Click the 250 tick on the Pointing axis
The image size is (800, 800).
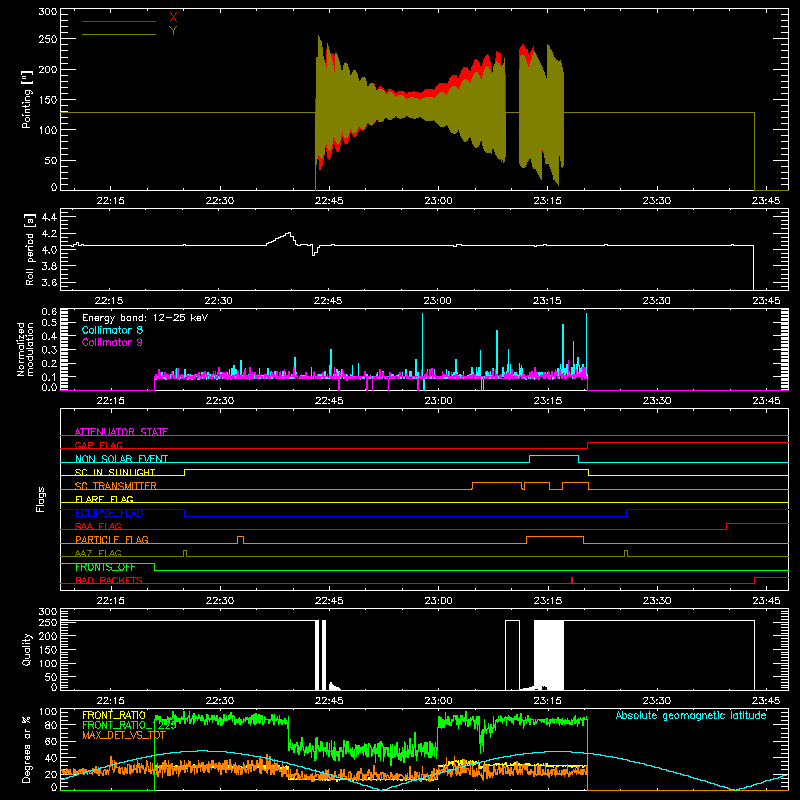pyautogui.click(x=47, y=39)
